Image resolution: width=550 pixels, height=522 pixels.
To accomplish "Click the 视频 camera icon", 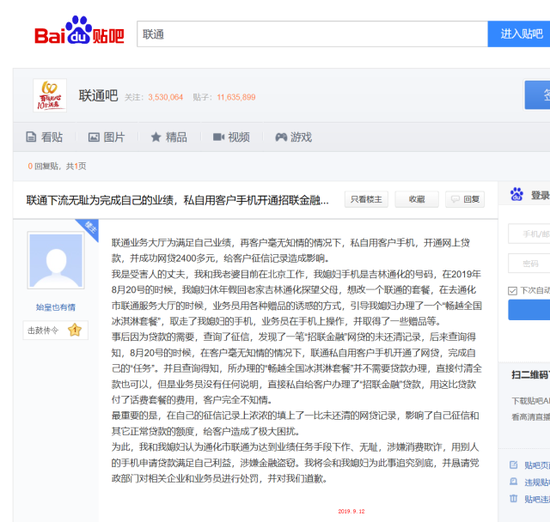I will pos(219,137).
